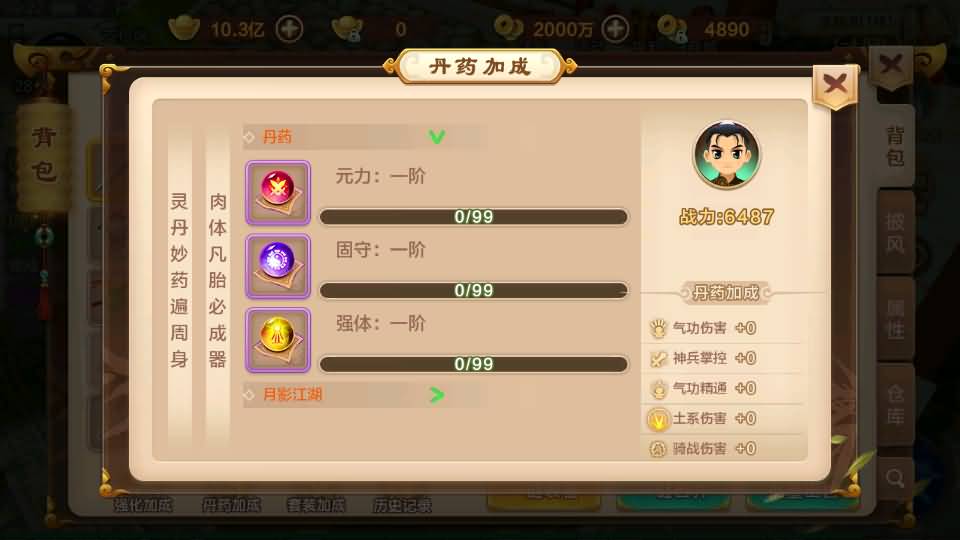Screen dimensions: 960x540
Task: Expand the 月影江湖 section arrow
Action: coord(437,395)
